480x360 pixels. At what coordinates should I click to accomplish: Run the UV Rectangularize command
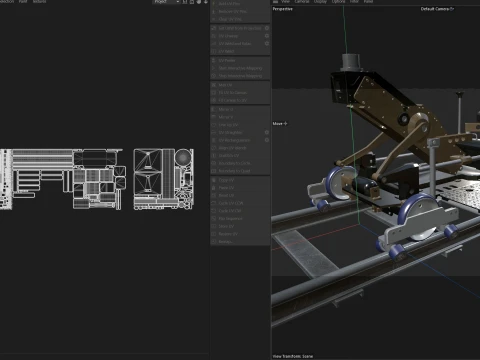tap(237, 140)
